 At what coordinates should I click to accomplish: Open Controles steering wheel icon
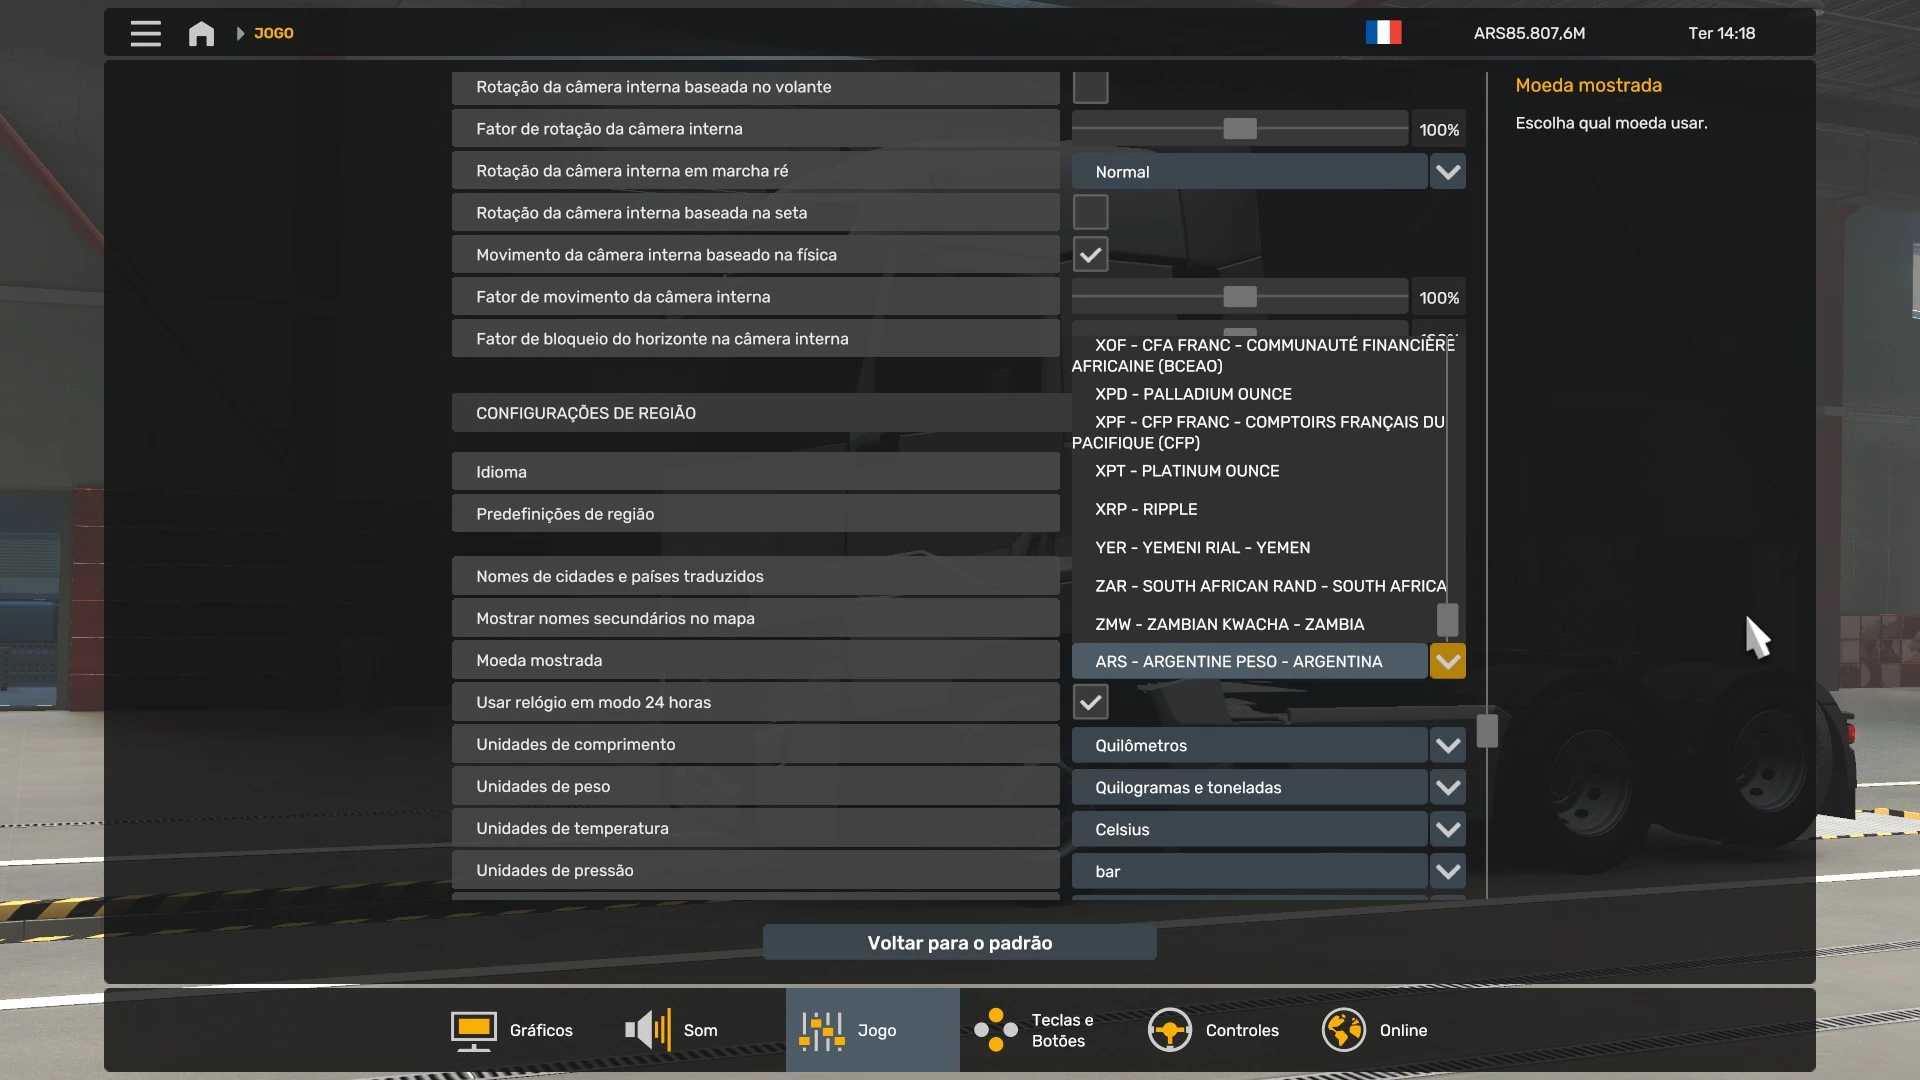point(1169,1030)
